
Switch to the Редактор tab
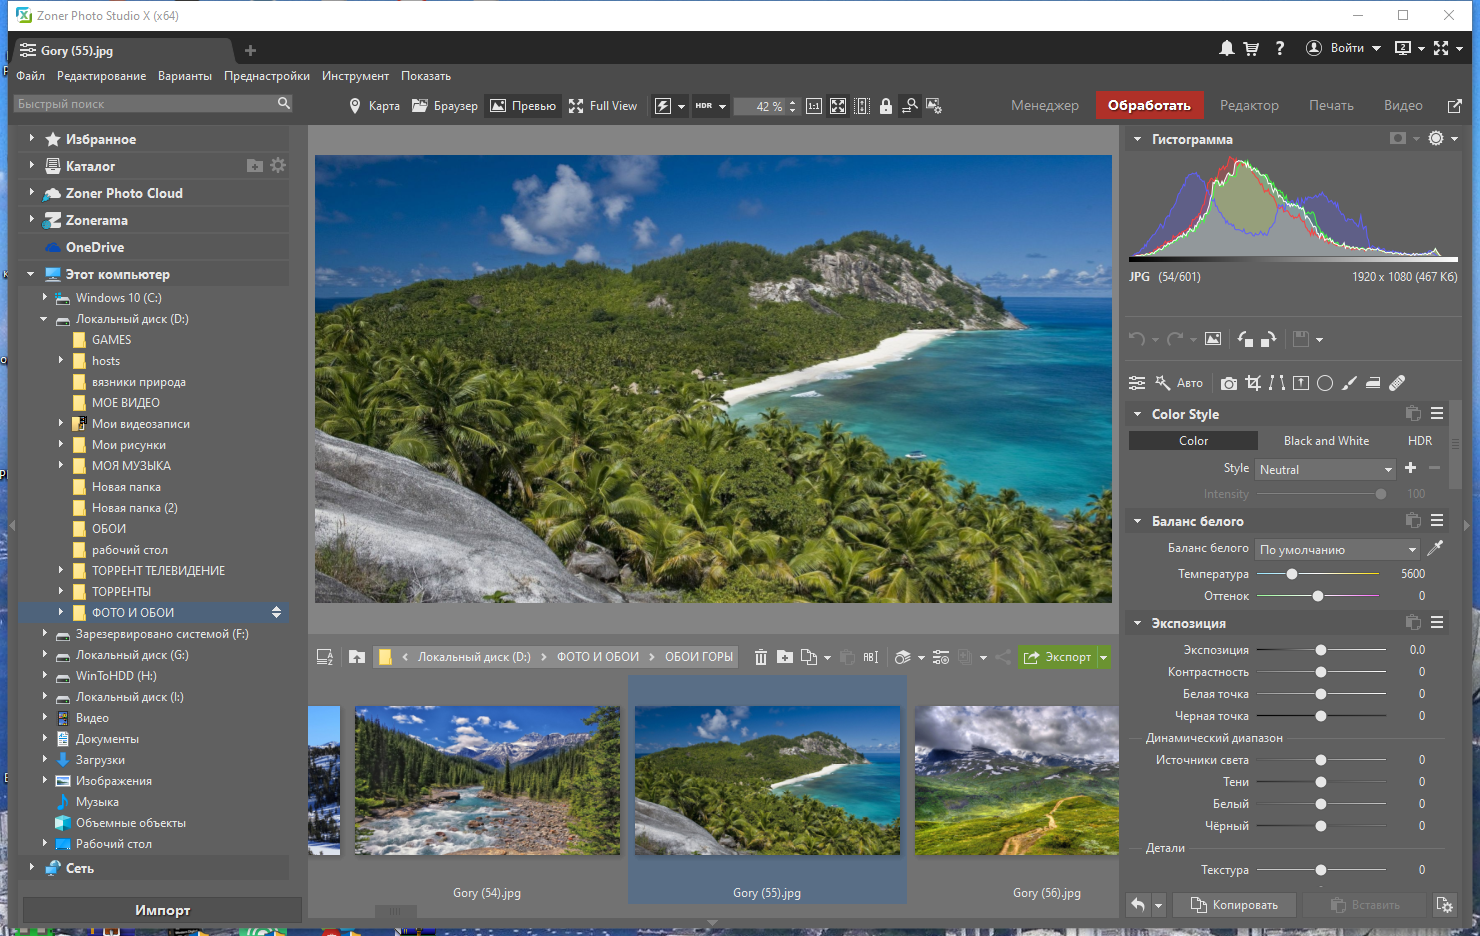click(1249, 105)
